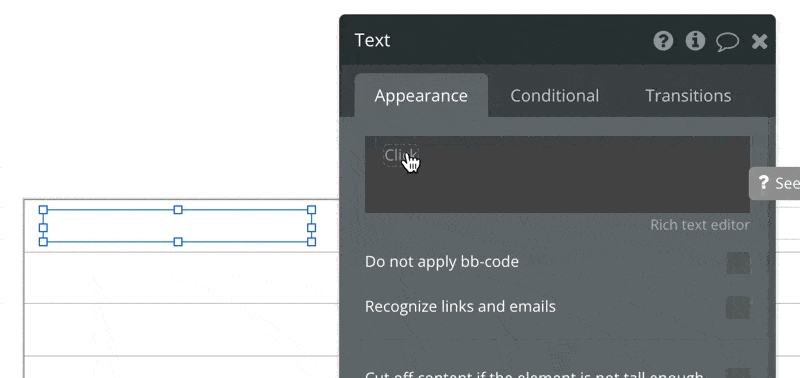Click the question mark See reference button
Image resolution: width=800 pixels, height=378 pixels.
coord(775,183)
